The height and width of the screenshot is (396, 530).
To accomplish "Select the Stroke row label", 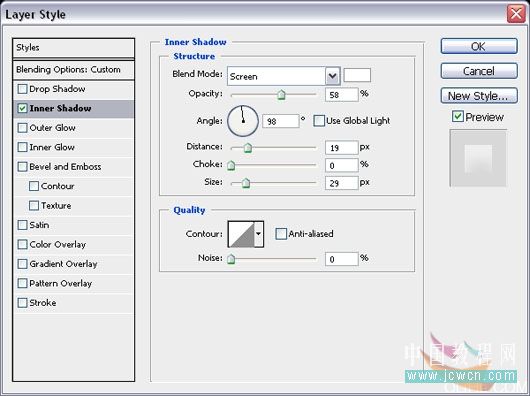I will 43,303.
